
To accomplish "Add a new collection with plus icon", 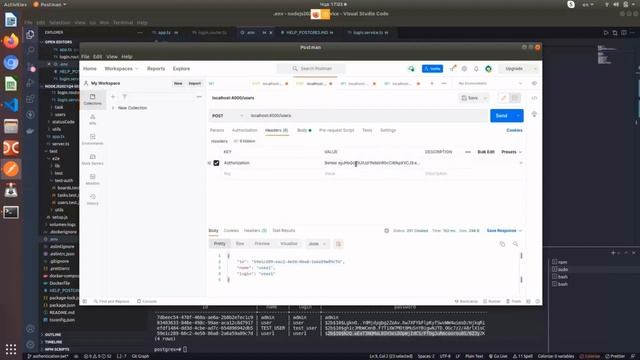I will (x=113, y=97).
